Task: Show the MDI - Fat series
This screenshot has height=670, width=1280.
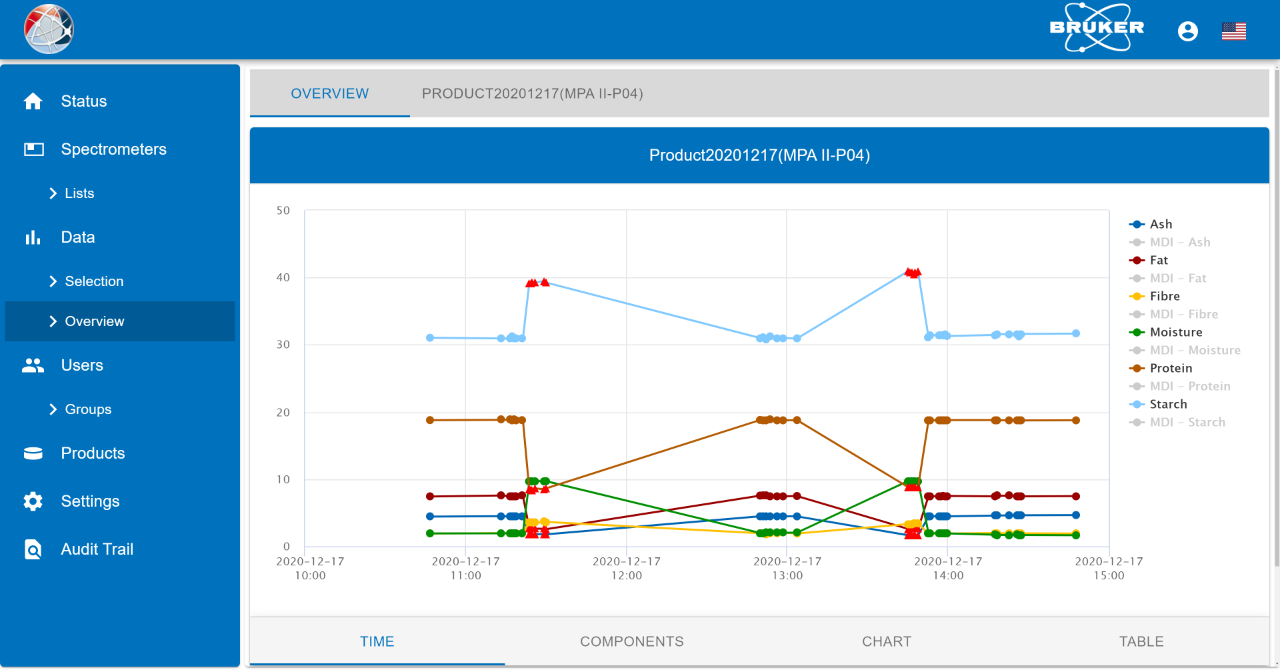Action: 1177,278
